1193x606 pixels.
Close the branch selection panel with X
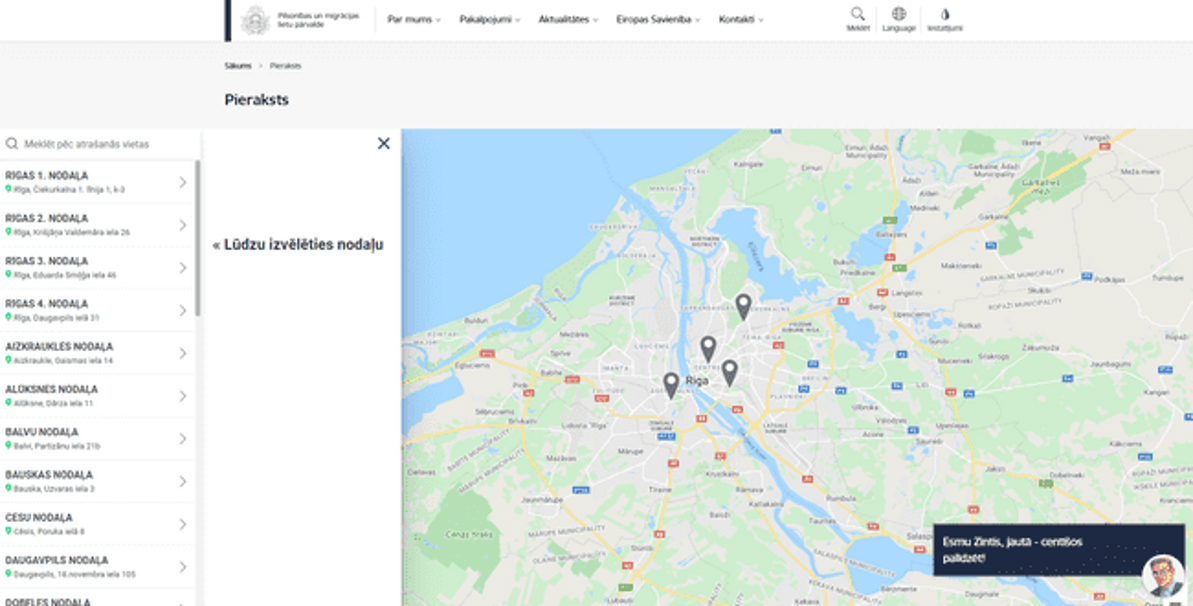click(383, 143)
